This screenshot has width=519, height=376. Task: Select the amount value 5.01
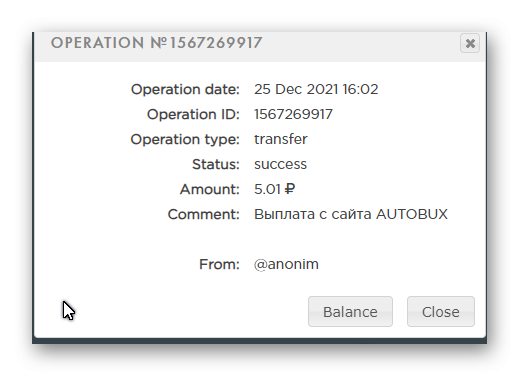(x=267, y=189)
